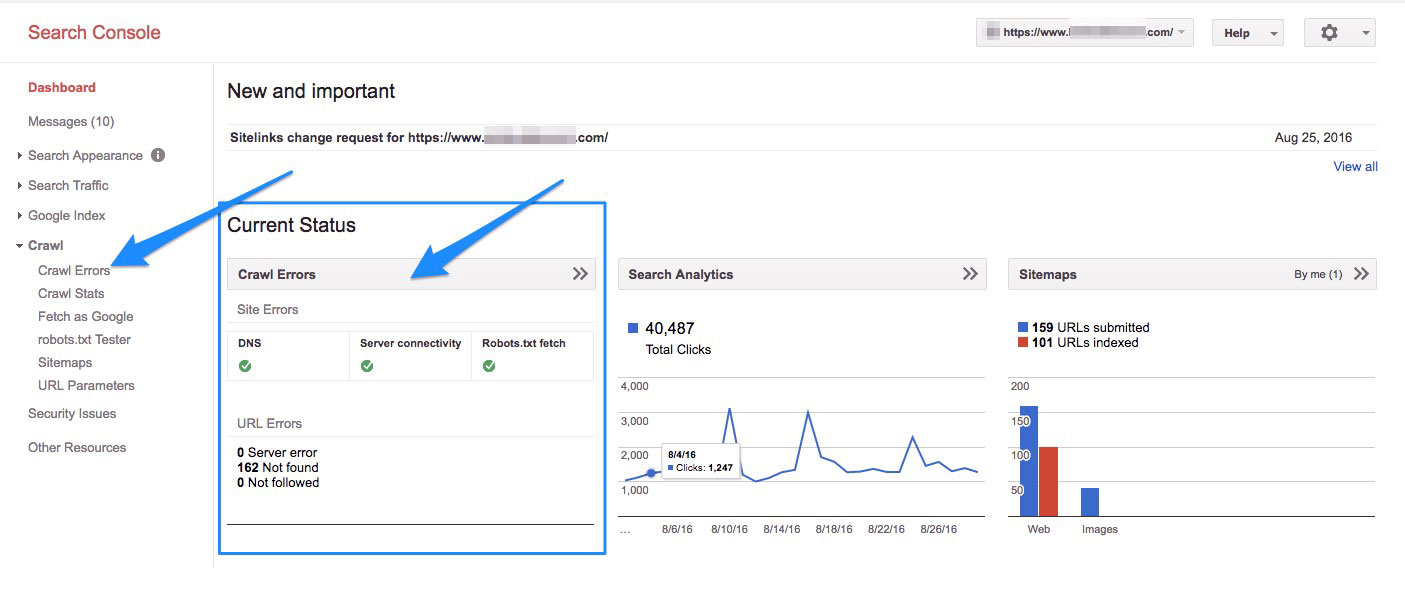Screen dimensions: 1405x602
Task: Click the red URLs indexed legend swatch
Action: click(1023, 343)
